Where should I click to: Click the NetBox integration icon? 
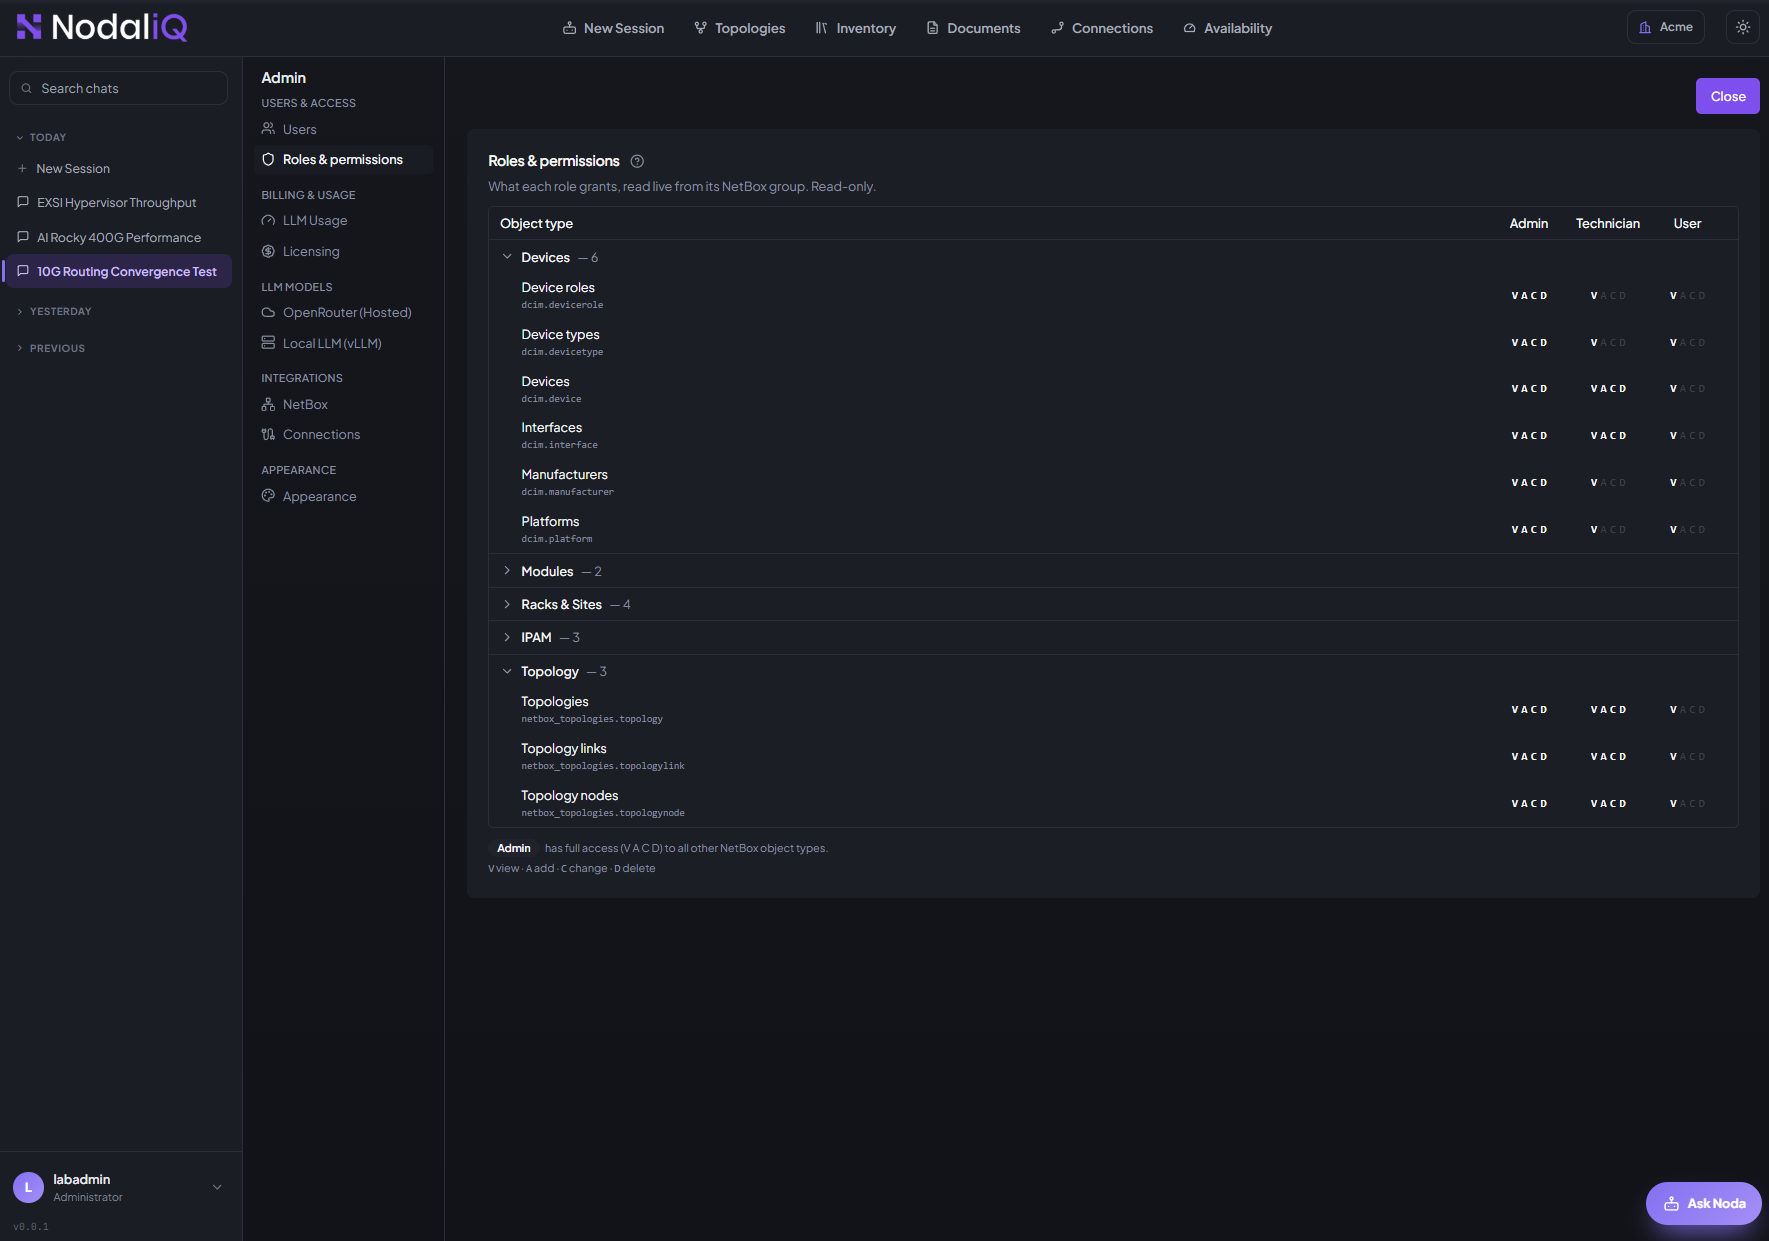coord(268,404)
